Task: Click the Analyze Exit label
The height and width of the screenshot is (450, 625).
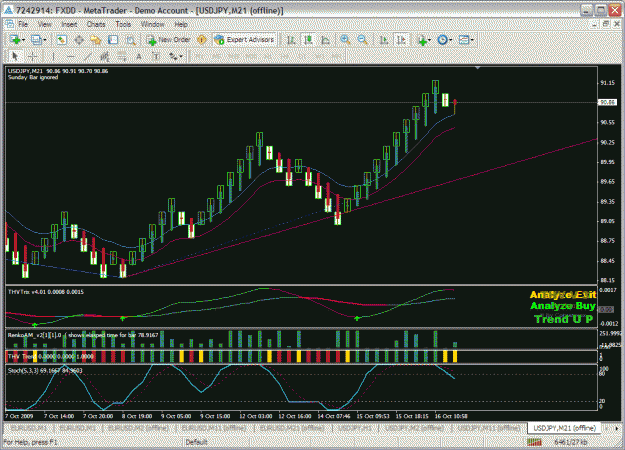Action: (x=562, y=295)
